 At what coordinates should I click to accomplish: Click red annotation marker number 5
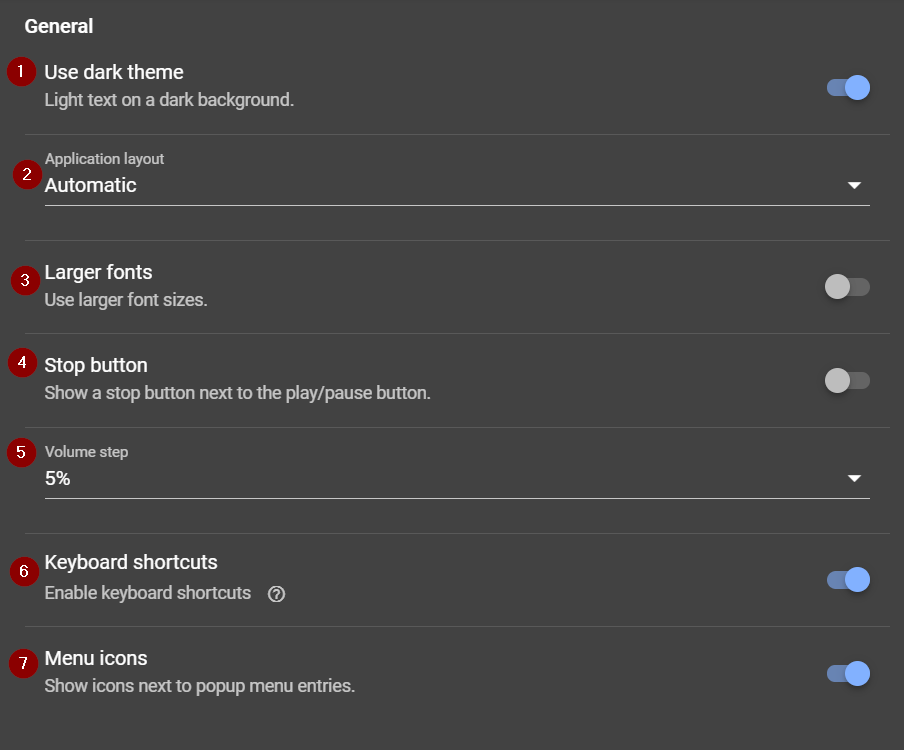click(x=21, y=452)
